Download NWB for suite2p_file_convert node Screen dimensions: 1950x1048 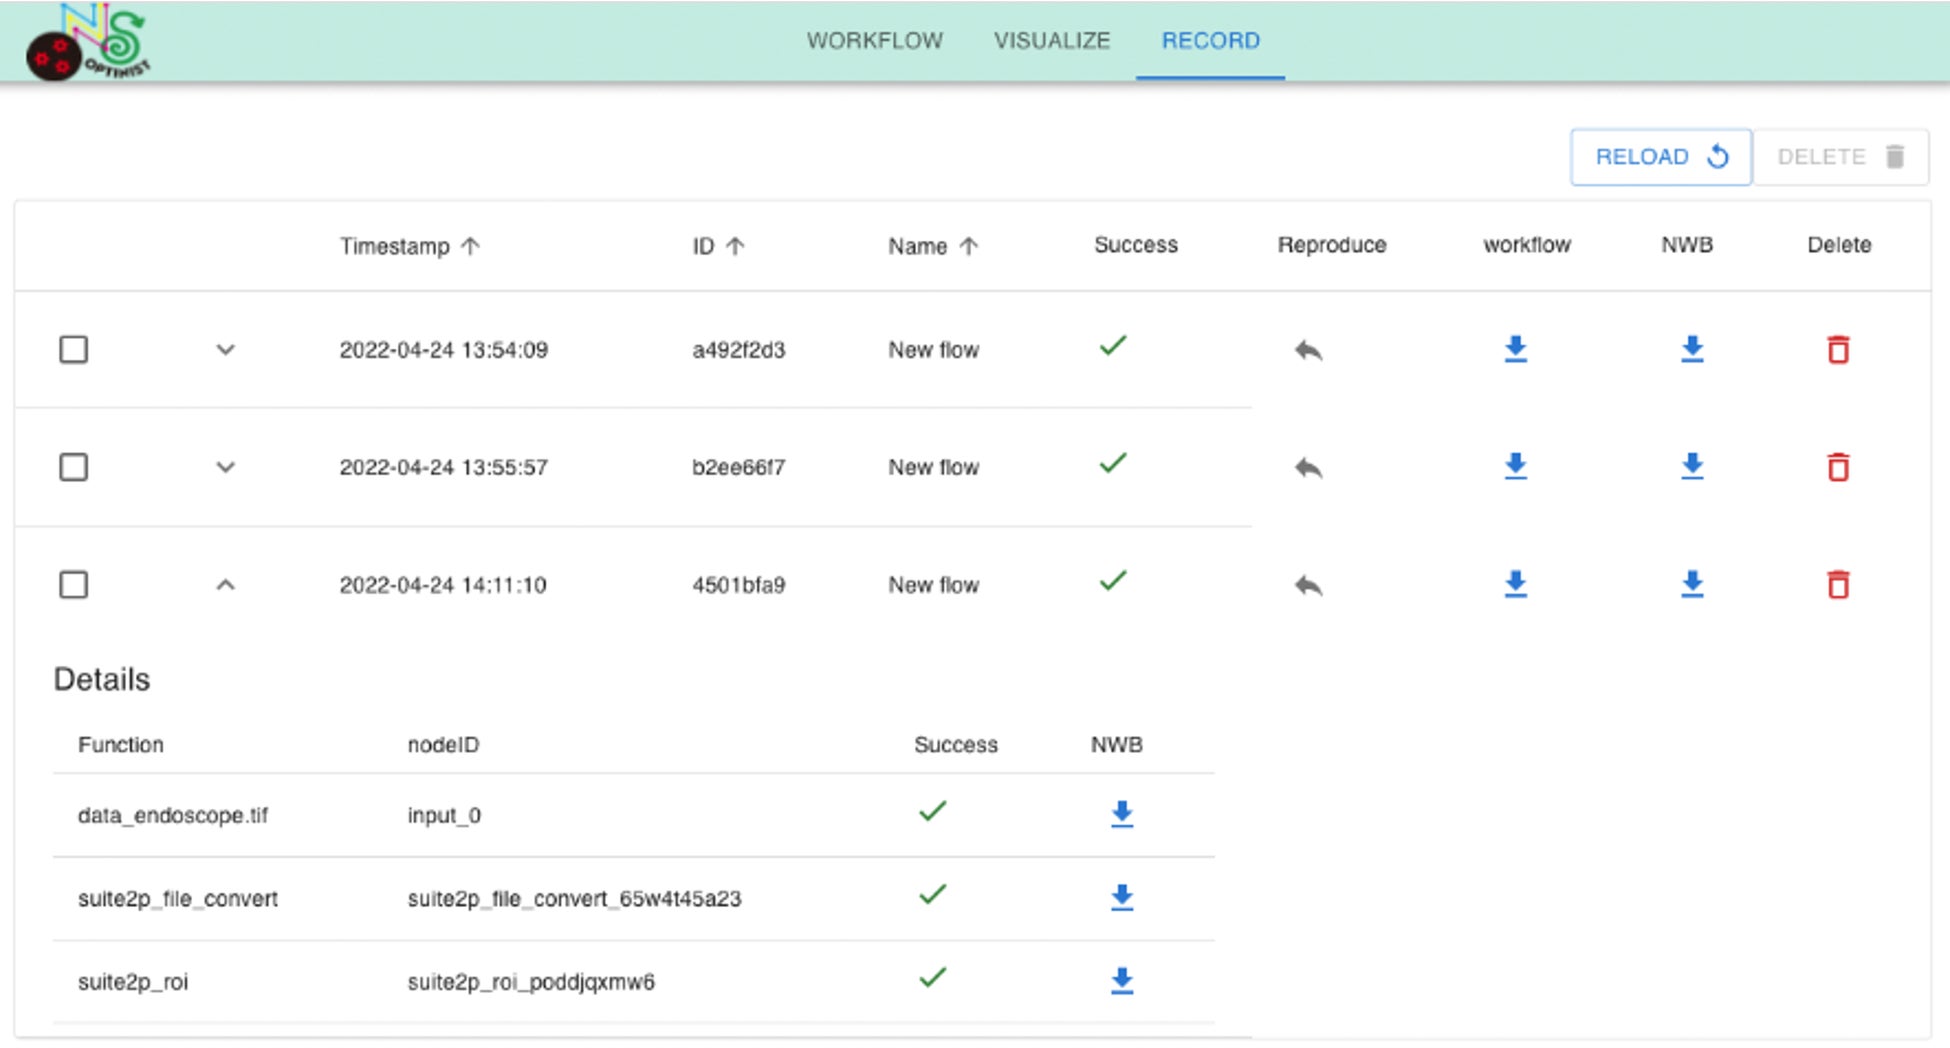click(x=1122, y=898)
